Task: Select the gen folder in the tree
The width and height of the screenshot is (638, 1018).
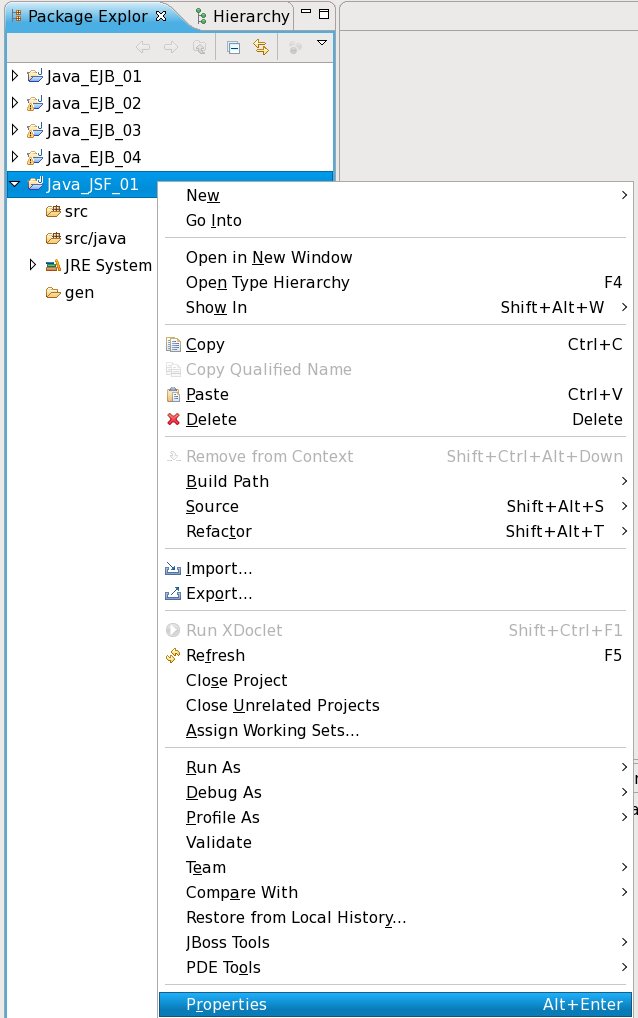Action: click(x=79, y=293)
